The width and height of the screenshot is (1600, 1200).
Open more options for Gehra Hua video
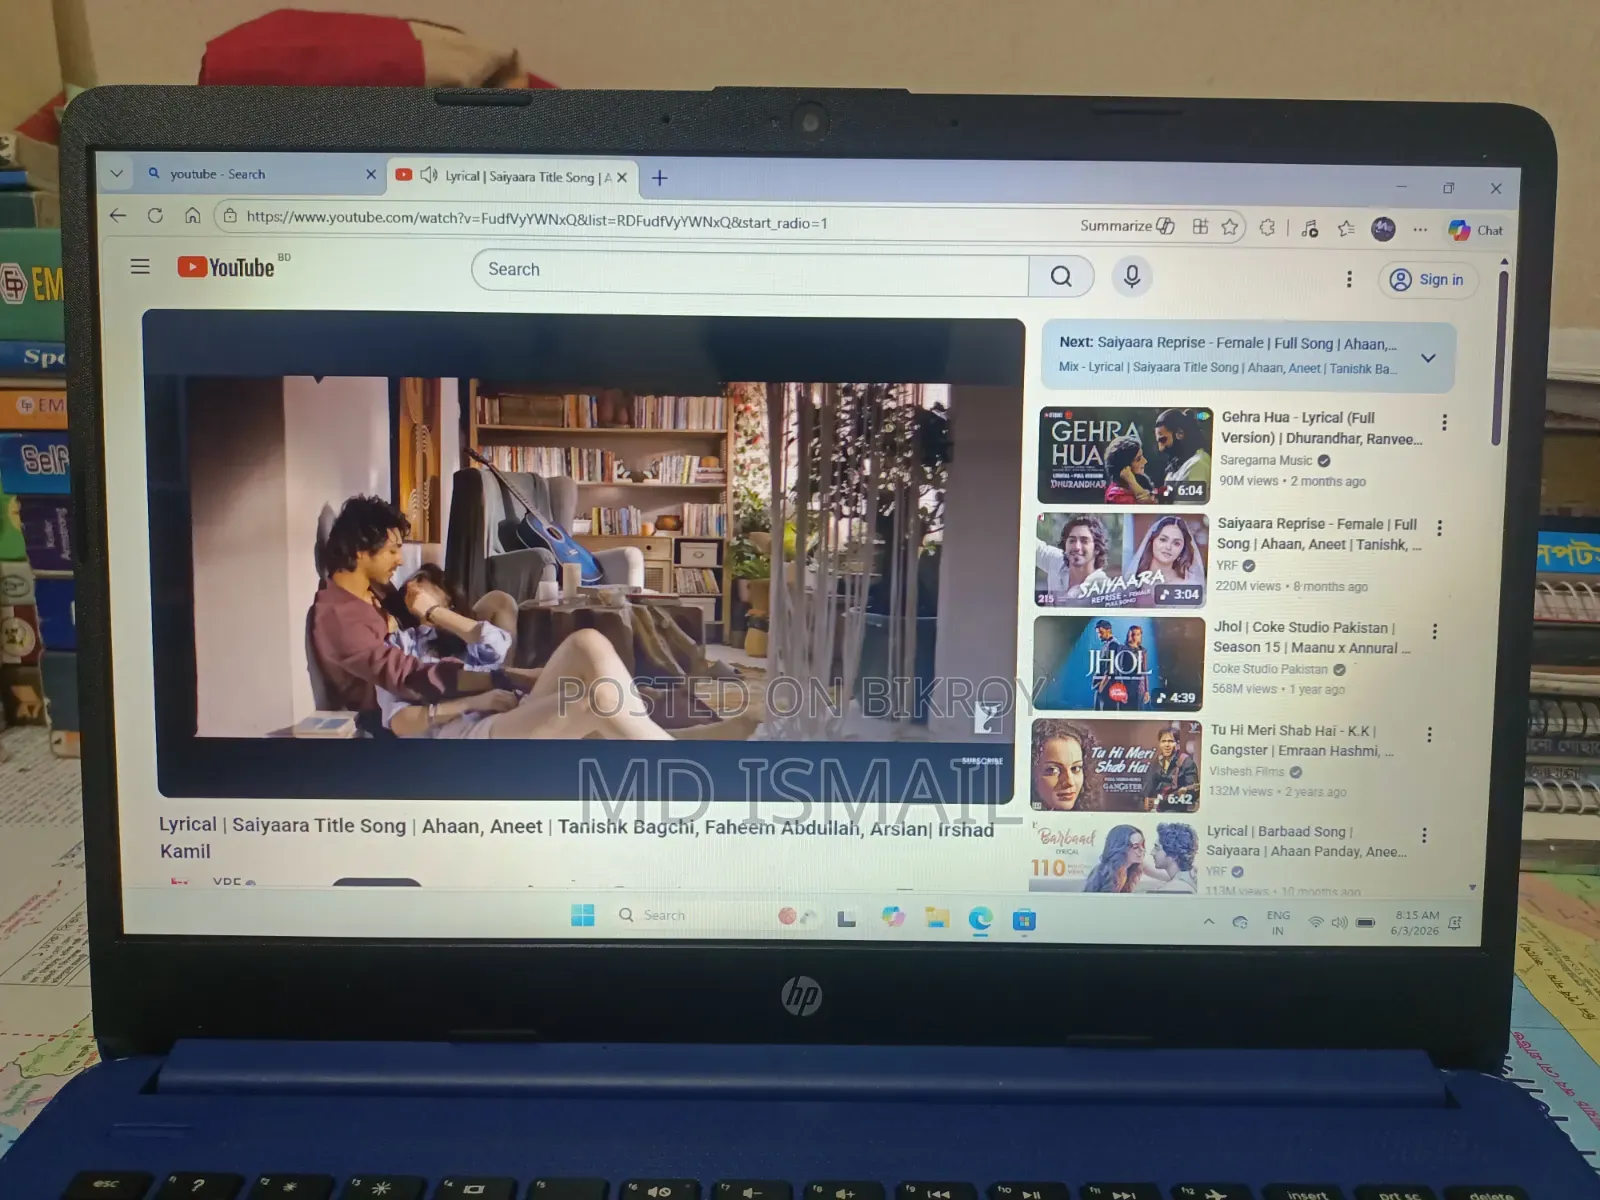(x=1444, y=423)
